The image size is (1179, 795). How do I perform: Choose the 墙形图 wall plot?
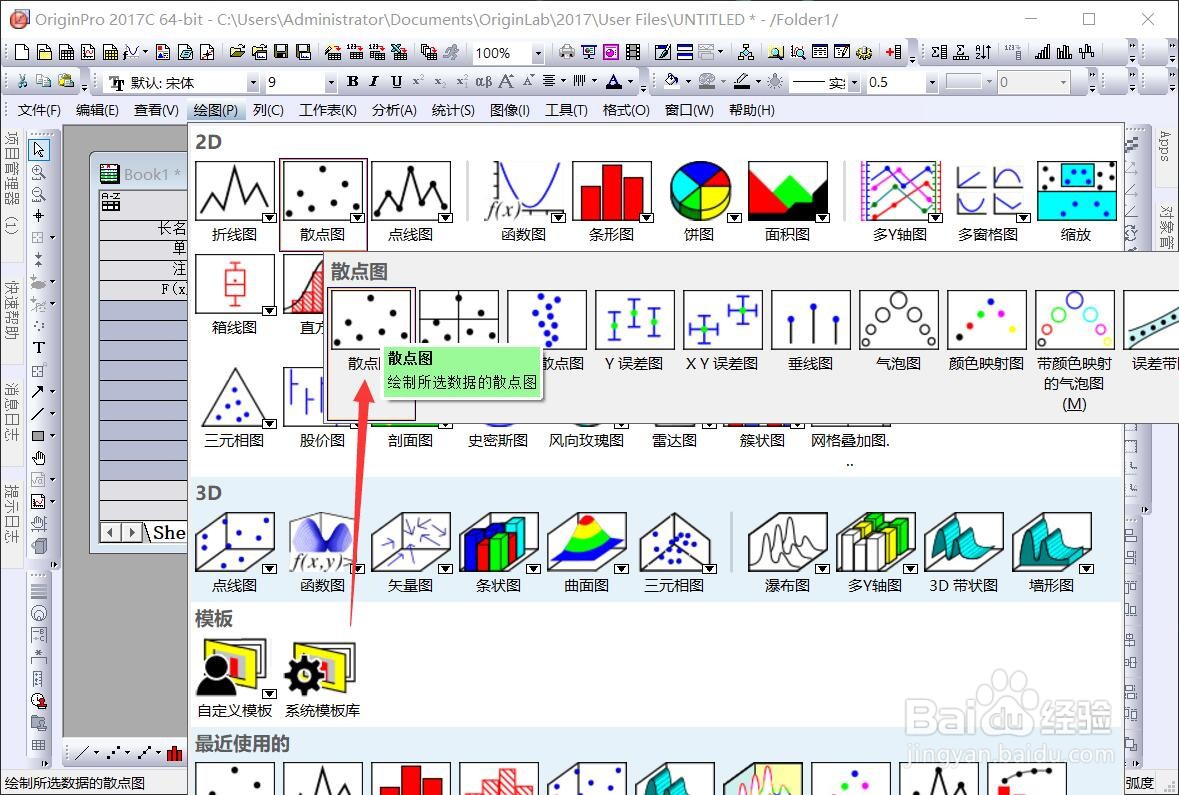(x=1051, y=543)
